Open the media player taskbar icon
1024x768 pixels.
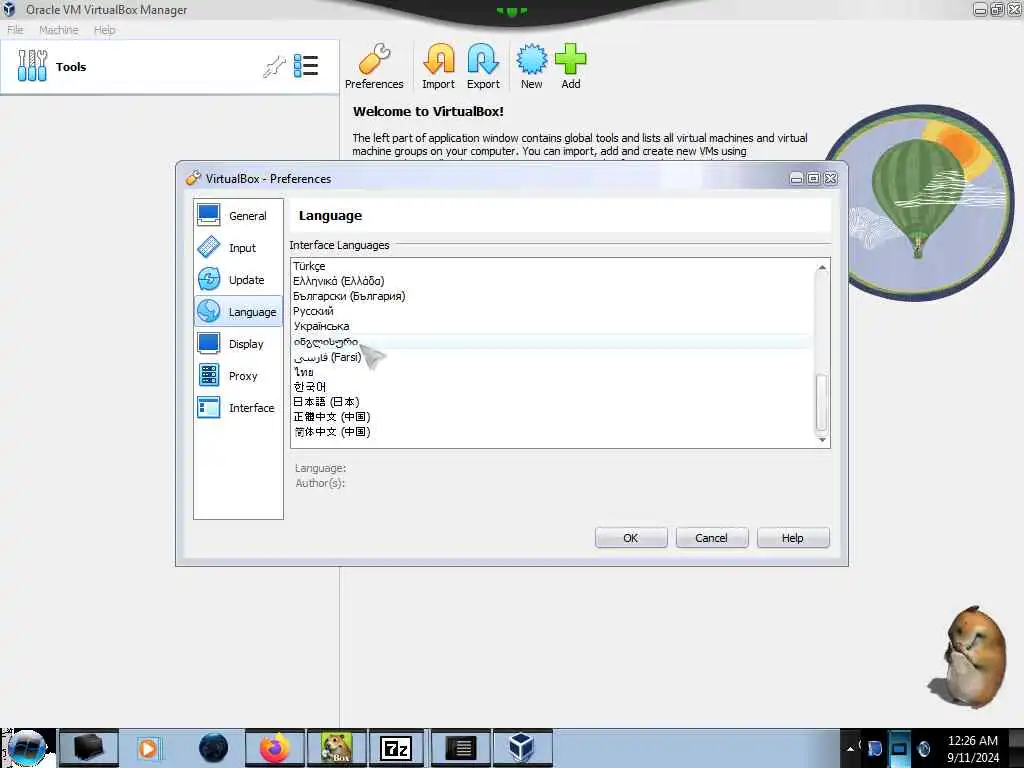tap(148, 748)
